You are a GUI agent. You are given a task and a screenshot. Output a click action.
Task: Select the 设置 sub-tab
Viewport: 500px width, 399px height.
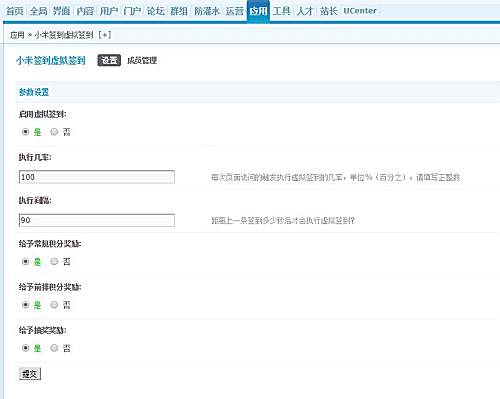click(109, 60)
